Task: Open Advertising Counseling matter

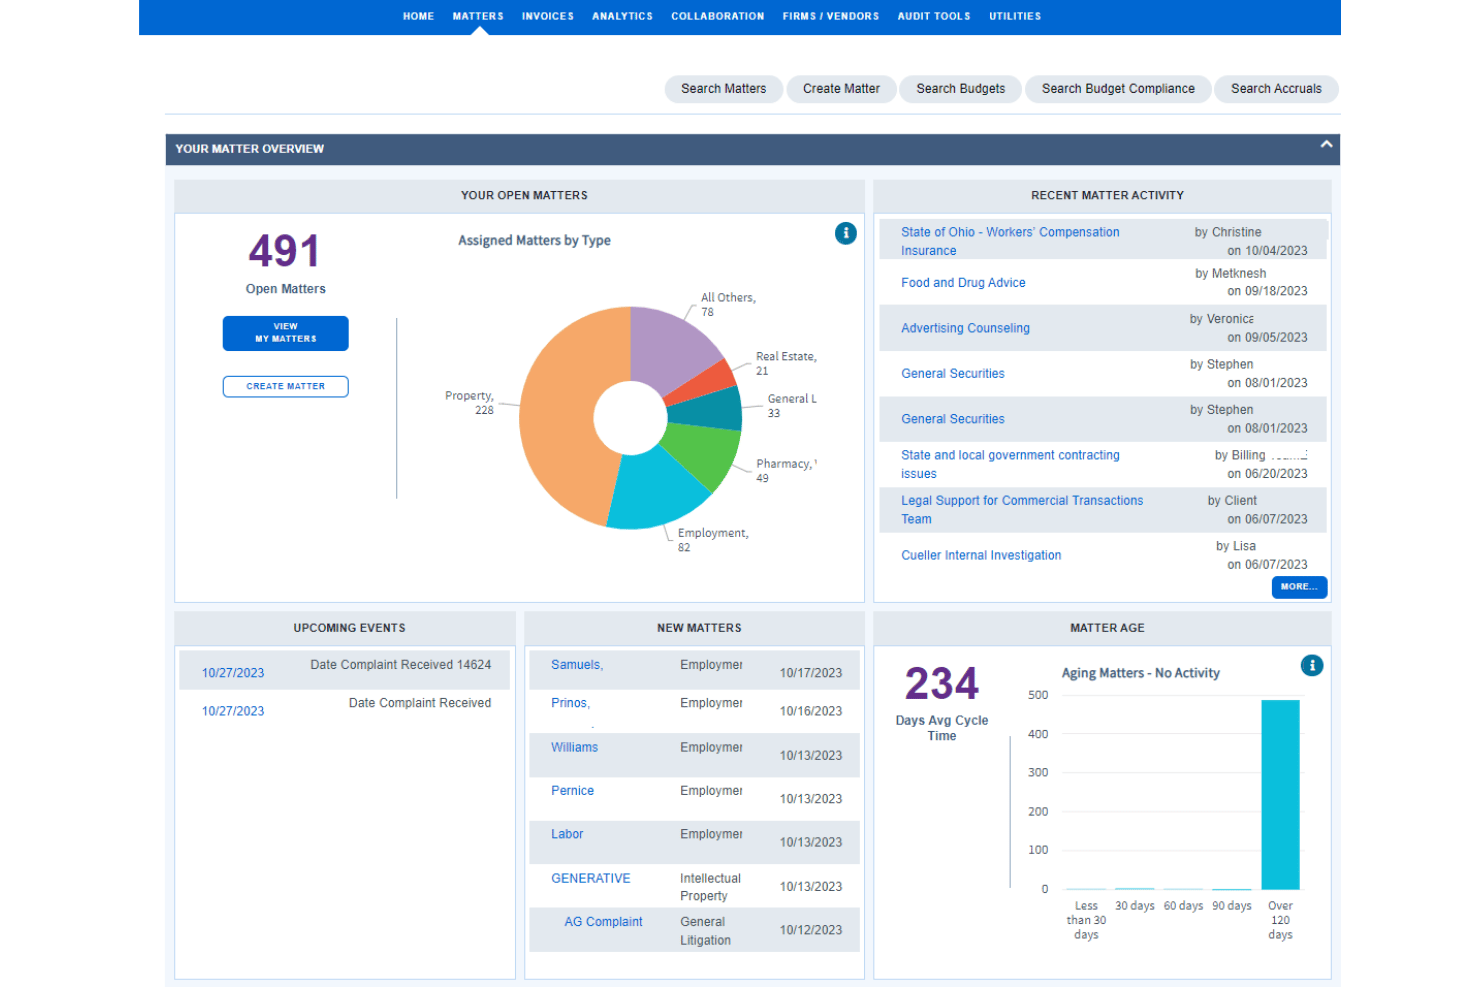Action: [965, 328]
